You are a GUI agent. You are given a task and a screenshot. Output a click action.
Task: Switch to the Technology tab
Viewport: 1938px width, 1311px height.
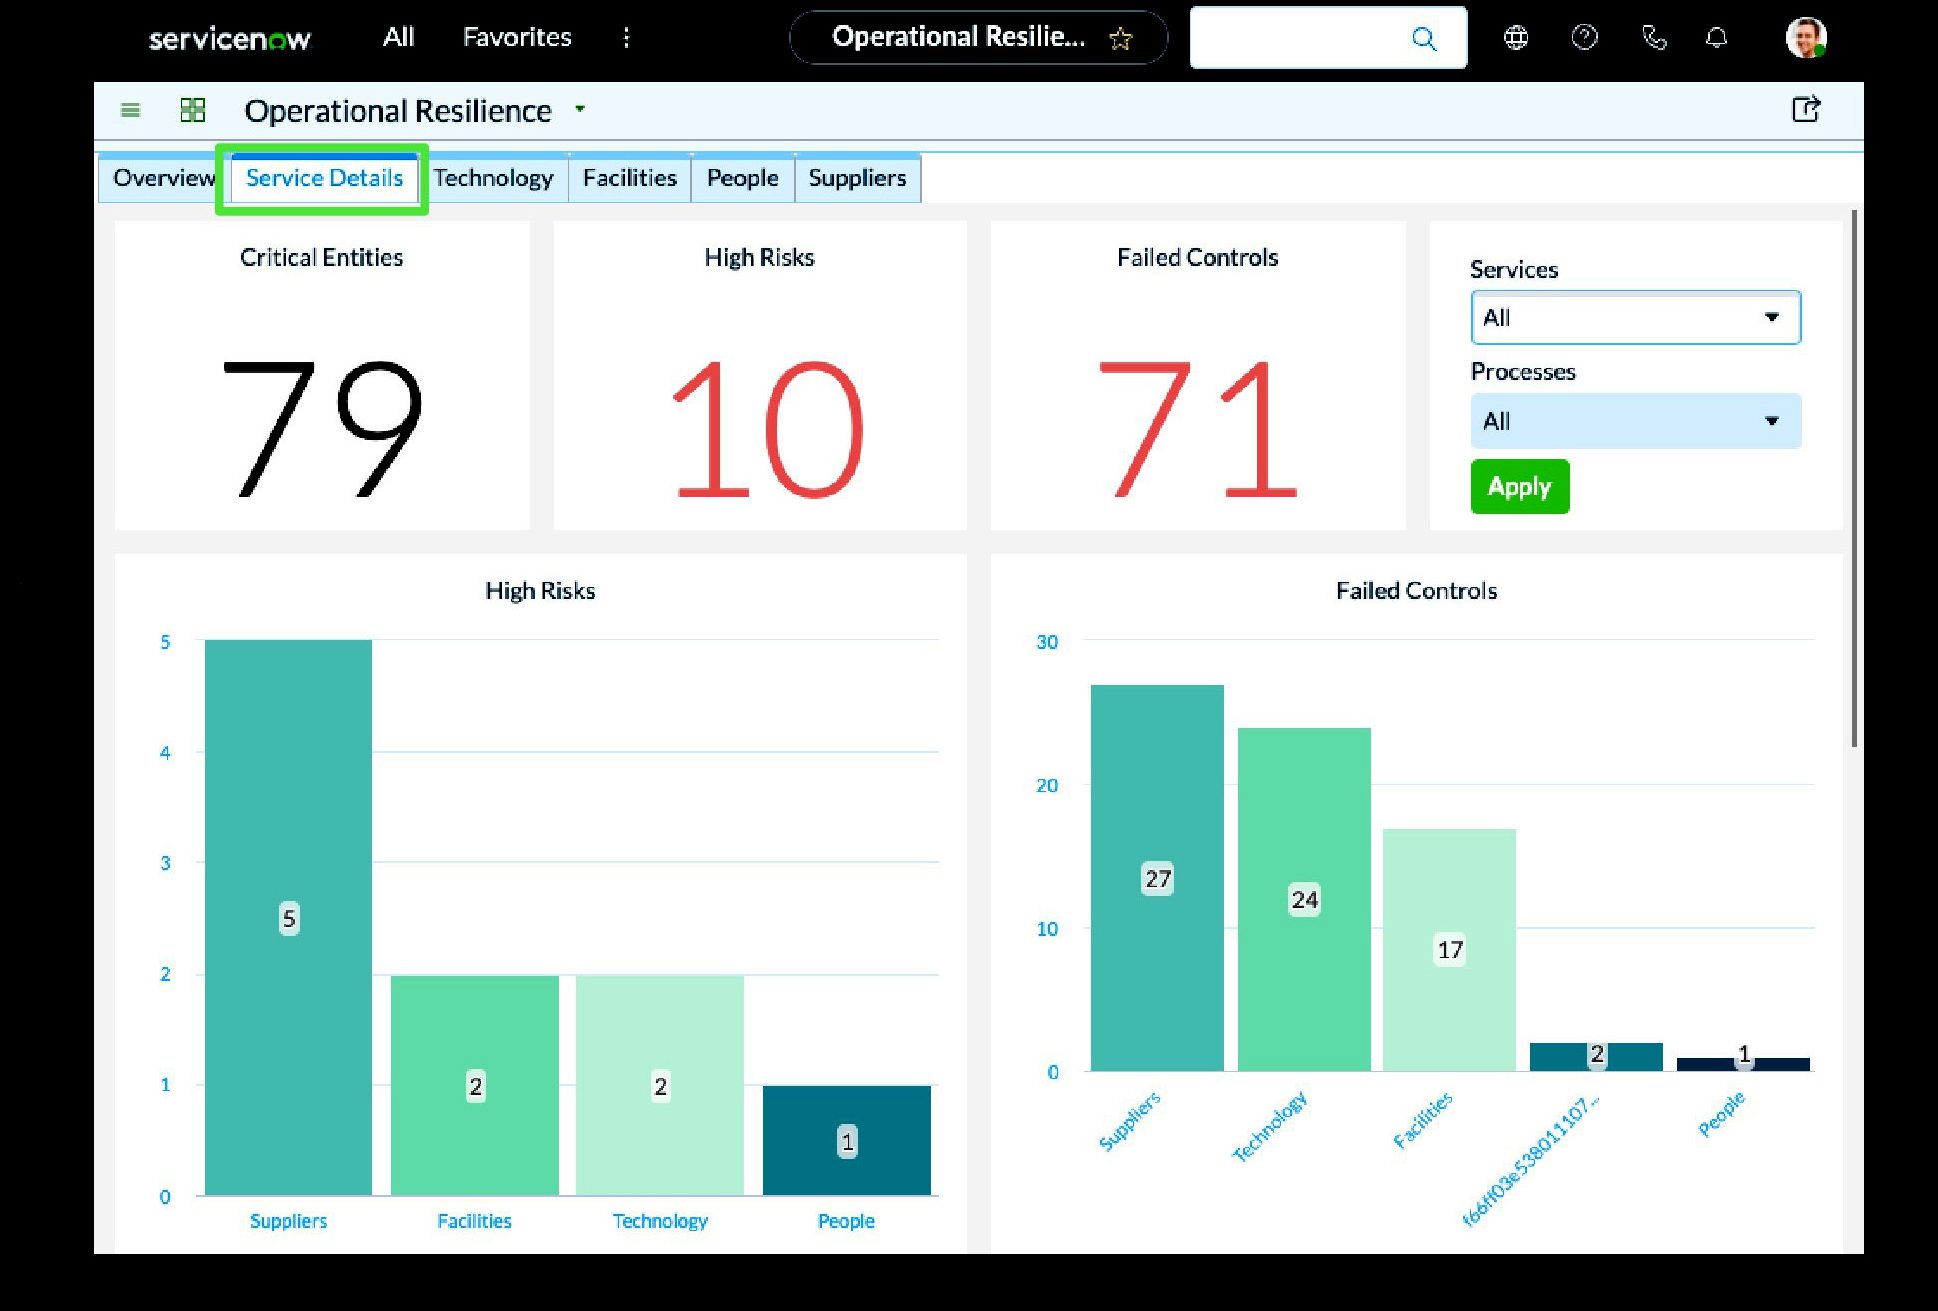[493, 178]
